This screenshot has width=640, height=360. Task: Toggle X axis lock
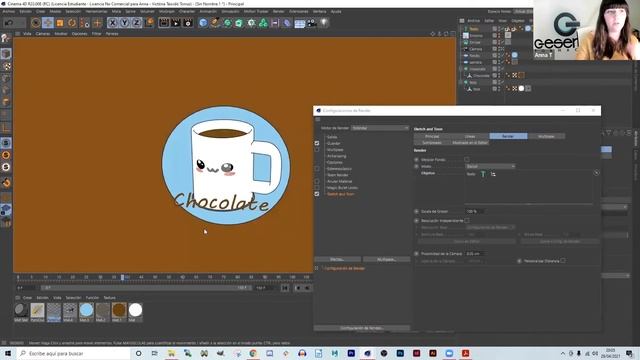pos(113,23)
